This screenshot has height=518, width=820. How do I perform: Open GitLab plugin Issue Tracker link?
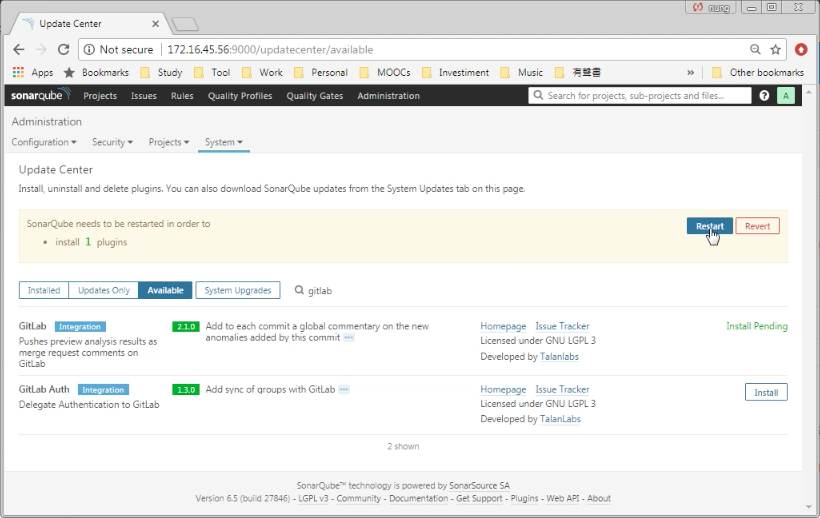pyautogui.click(x=562, y=326)
